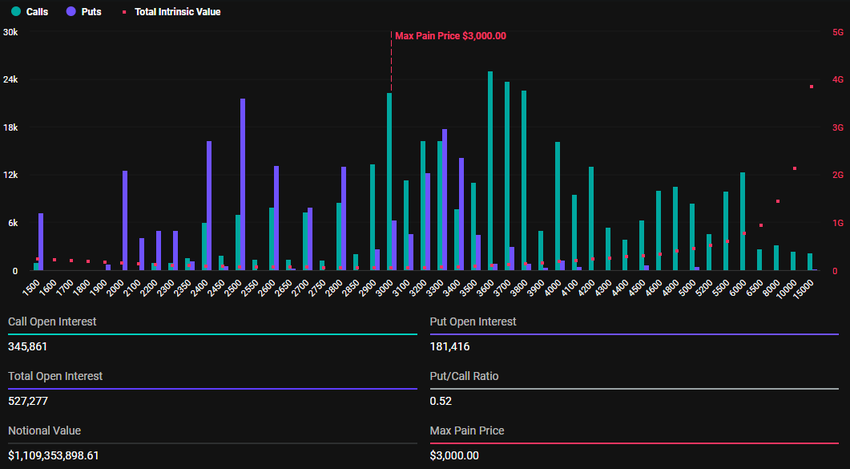Select the tall put bar at 2500 strike

242,185
